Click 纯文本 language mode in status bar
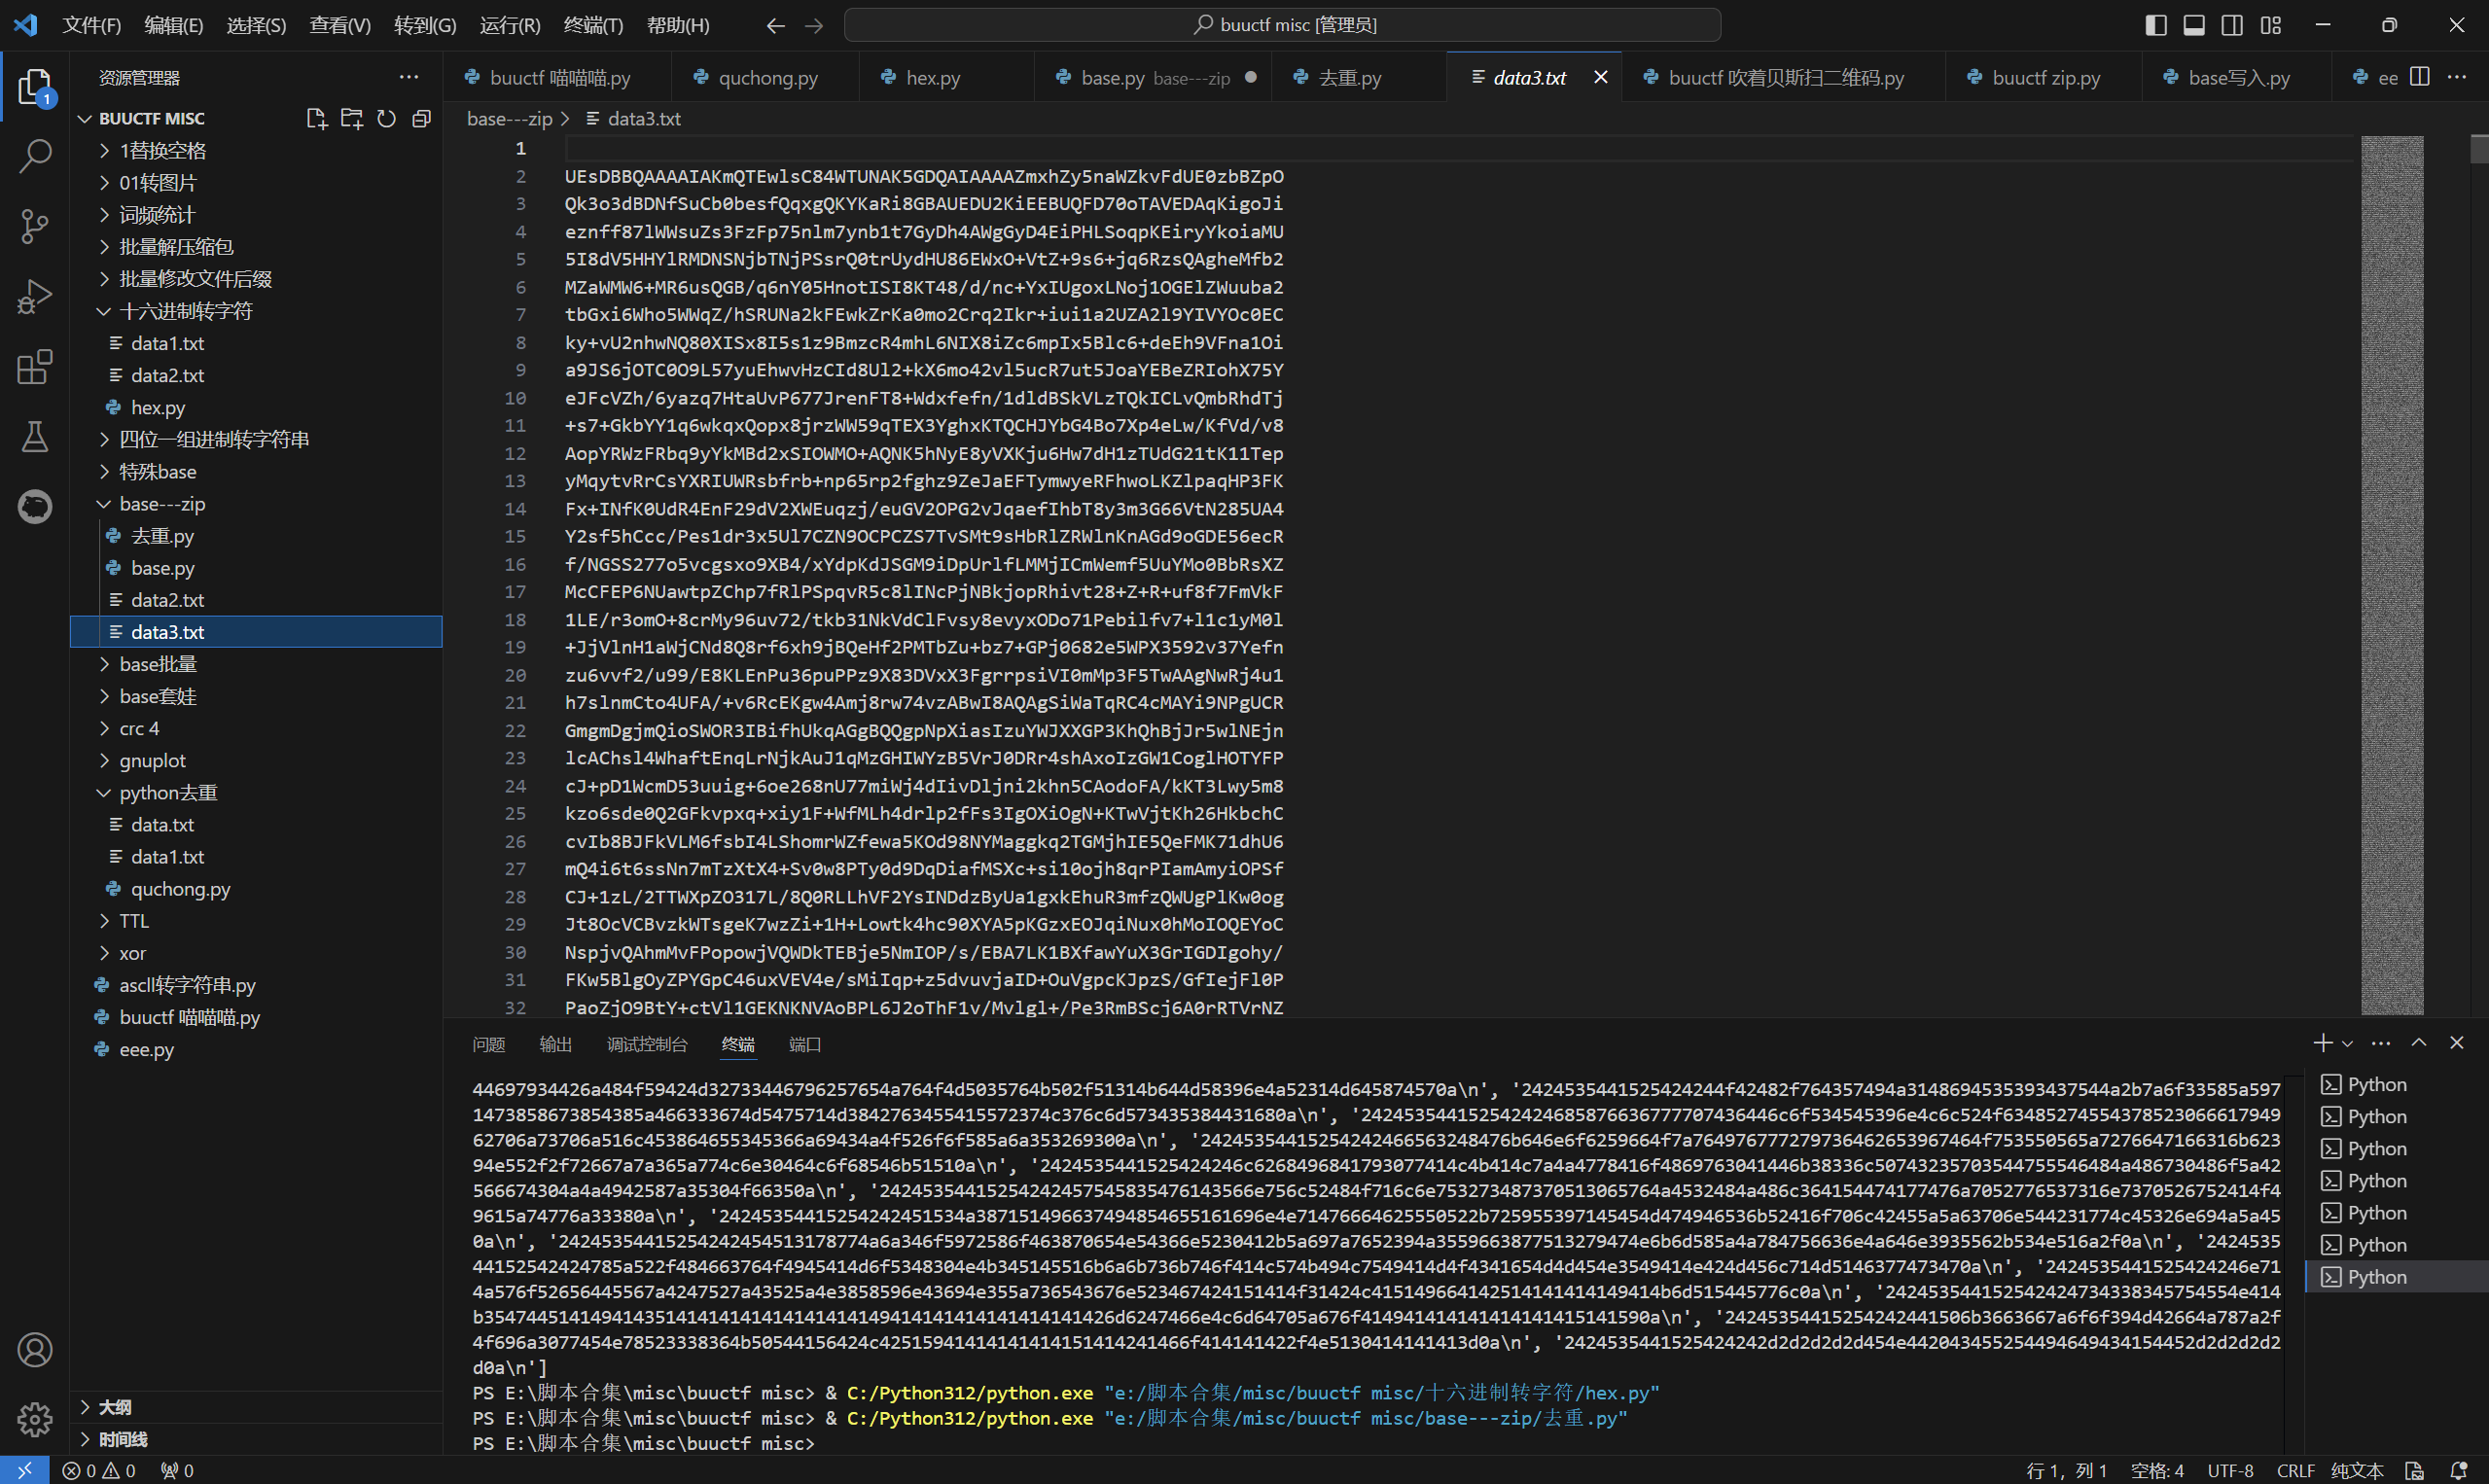Image resolution: width=2489 pixels, height=1484 pixels. (2357, 1470)
